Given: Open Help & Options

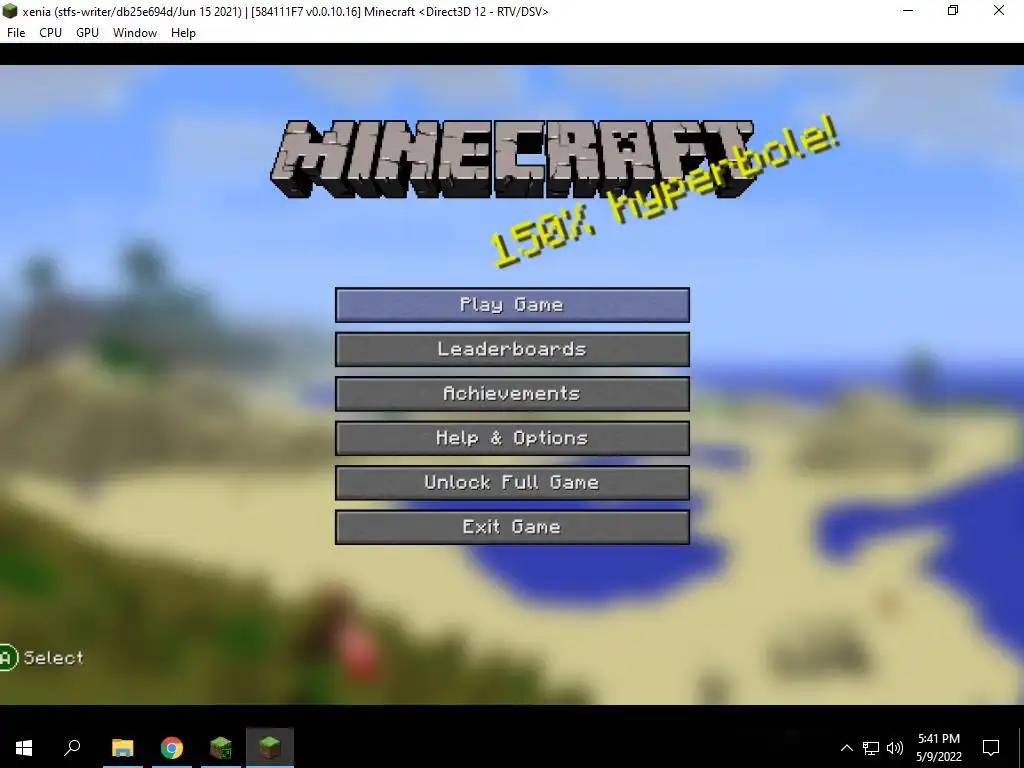Looking at the screenshot, I should coord(512,438).
